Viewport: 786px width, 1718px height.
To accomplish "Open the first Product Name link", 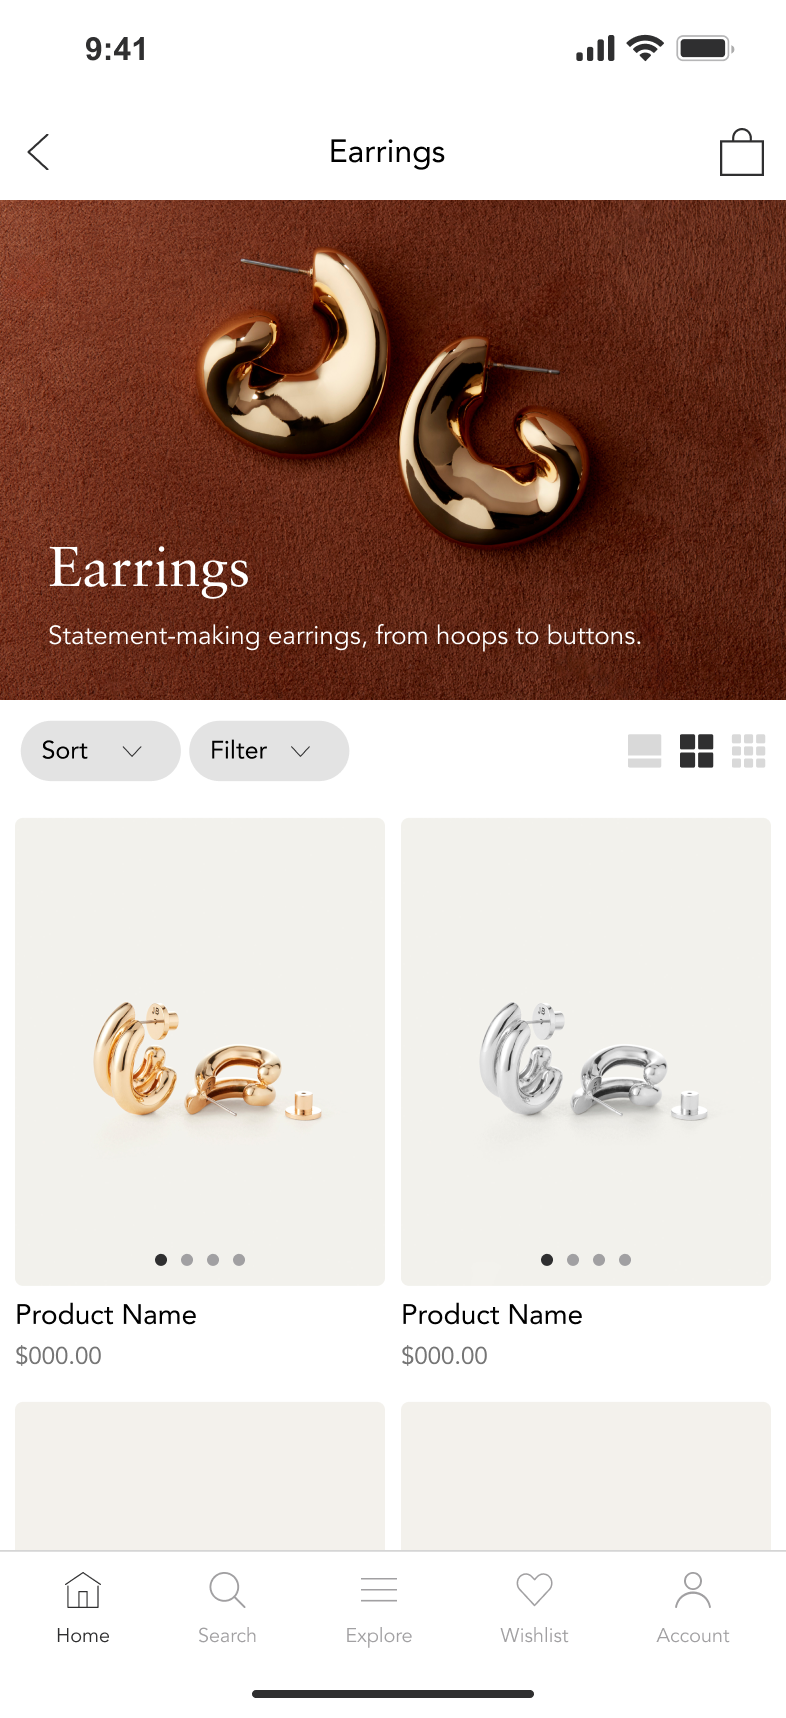I will (x=106, y=1314).
